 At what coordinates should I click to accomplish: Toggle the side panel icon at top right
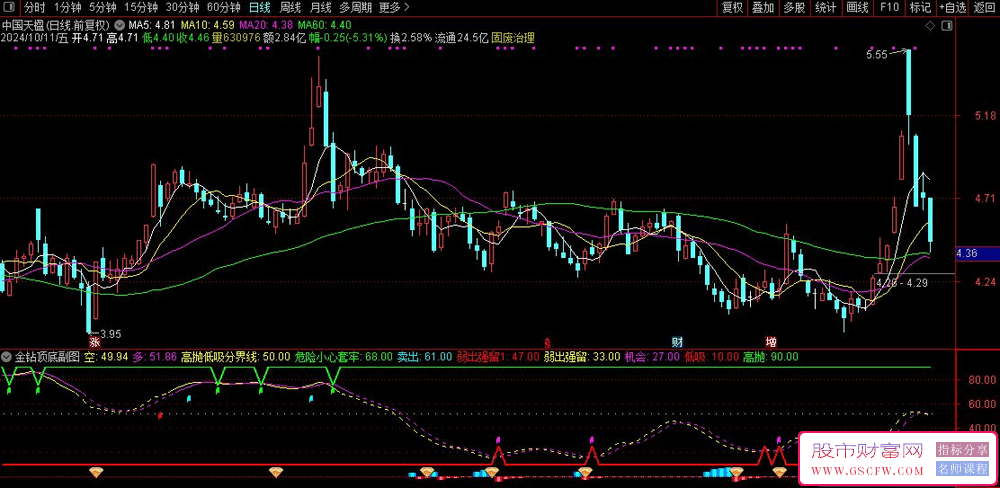[946, 24]
